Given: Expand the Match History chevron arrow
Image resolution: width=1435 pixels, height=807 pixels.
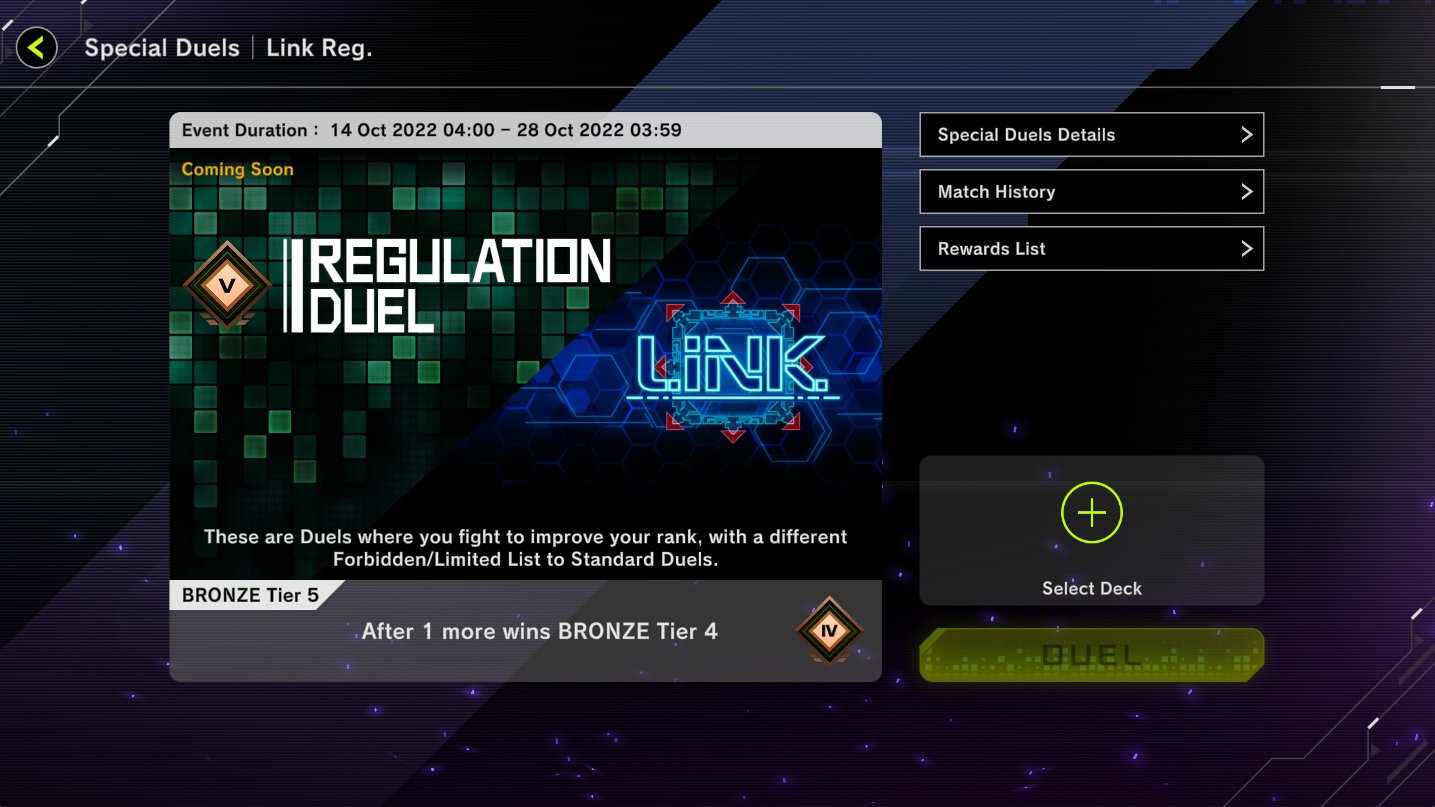Looking at the screenshot, I should pos(1246,192).
